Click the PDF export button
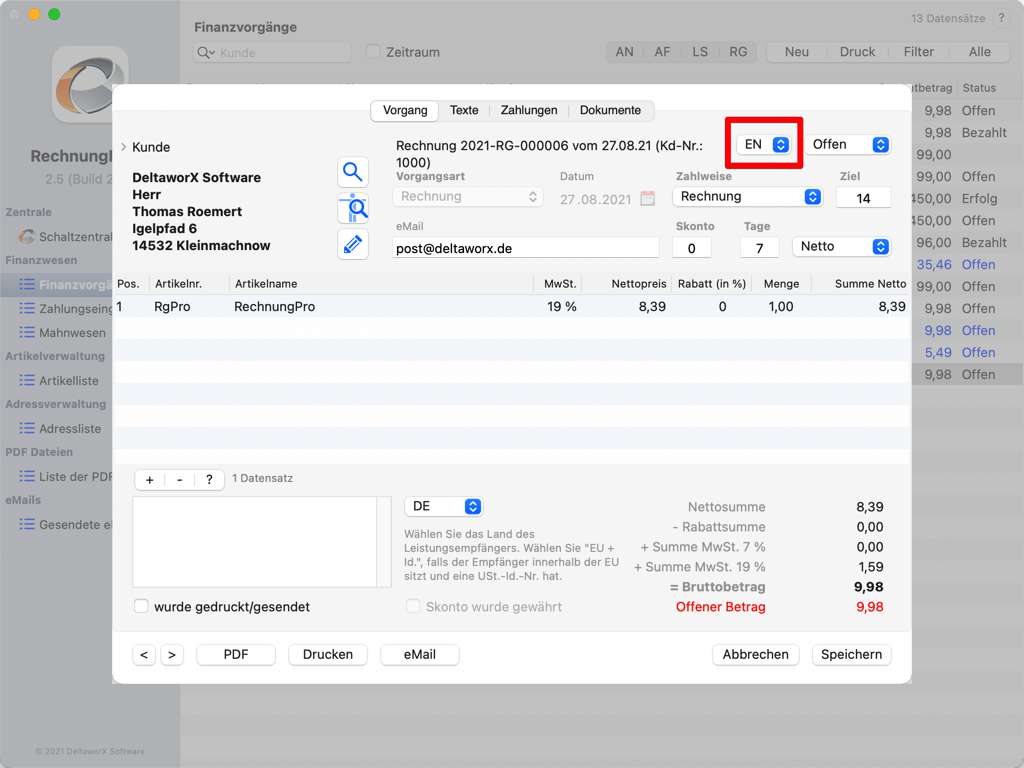1024x768 pixels. 236,655
